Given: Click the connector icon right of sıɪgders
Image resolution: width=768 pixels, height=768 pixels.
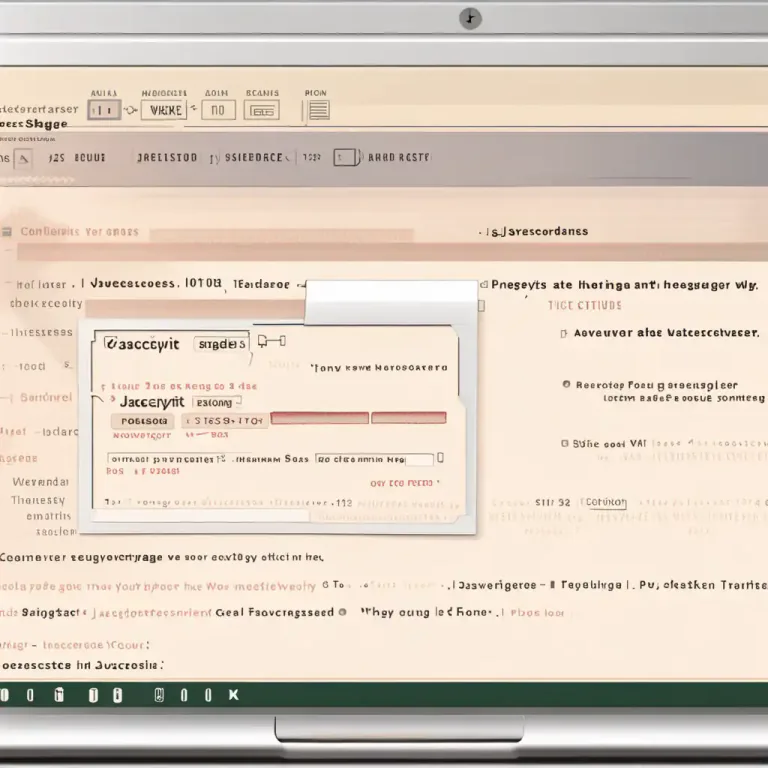Looking at the screenshot, I should [x=272, y=341].
